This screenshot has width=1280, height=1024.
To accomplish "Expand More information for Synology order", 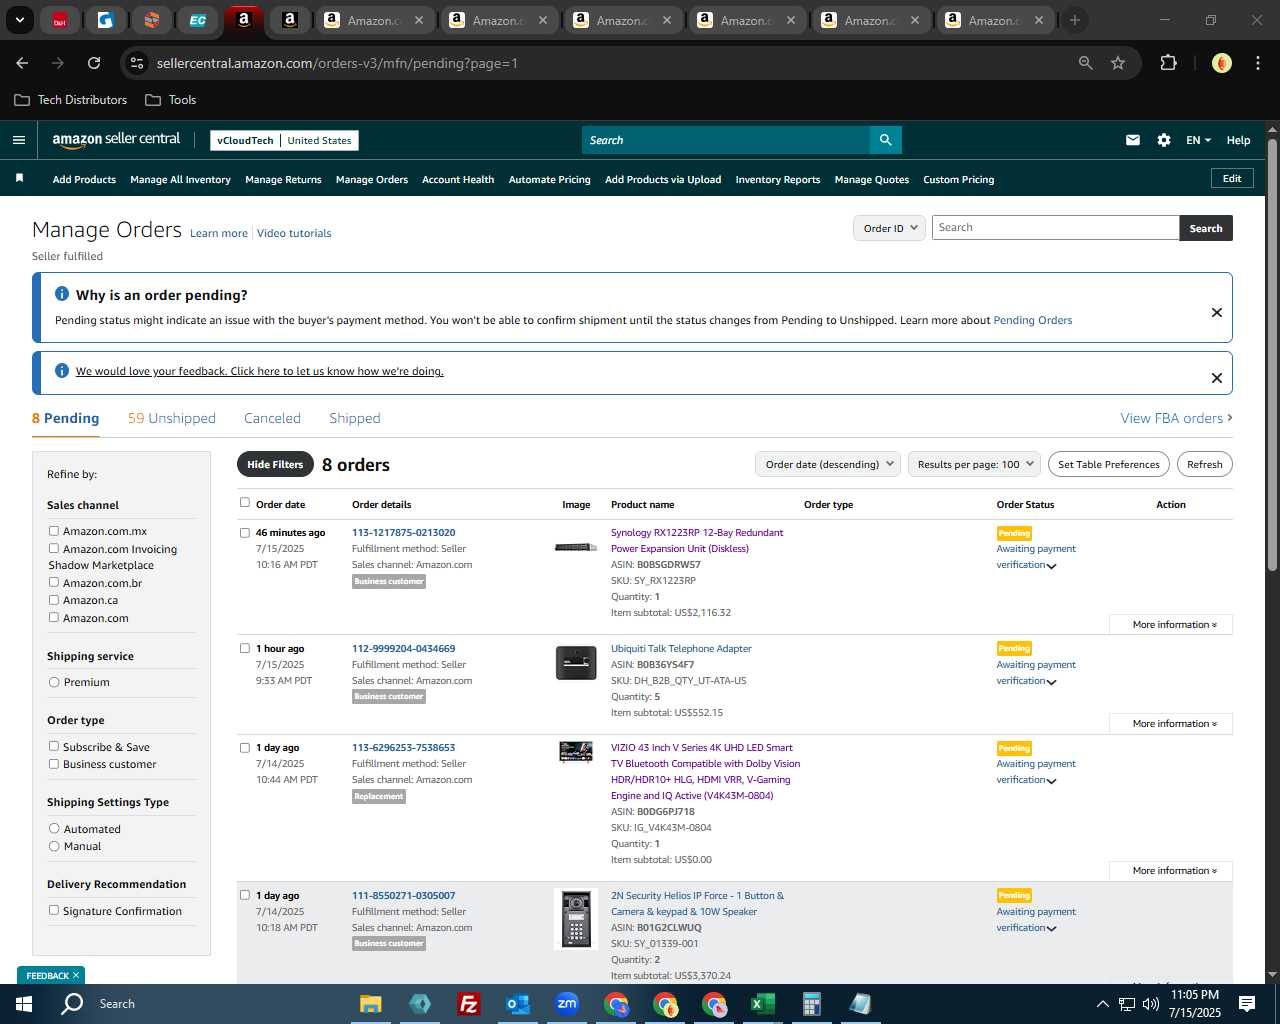I will (1171, 624).
